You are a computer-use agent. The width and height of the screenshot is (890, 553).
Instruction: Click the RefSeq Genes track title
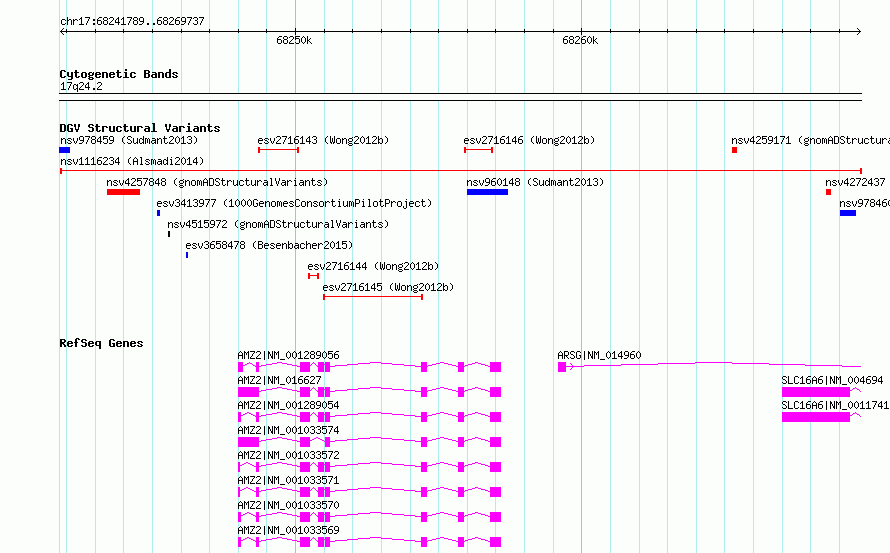click(x=101, y=343)
